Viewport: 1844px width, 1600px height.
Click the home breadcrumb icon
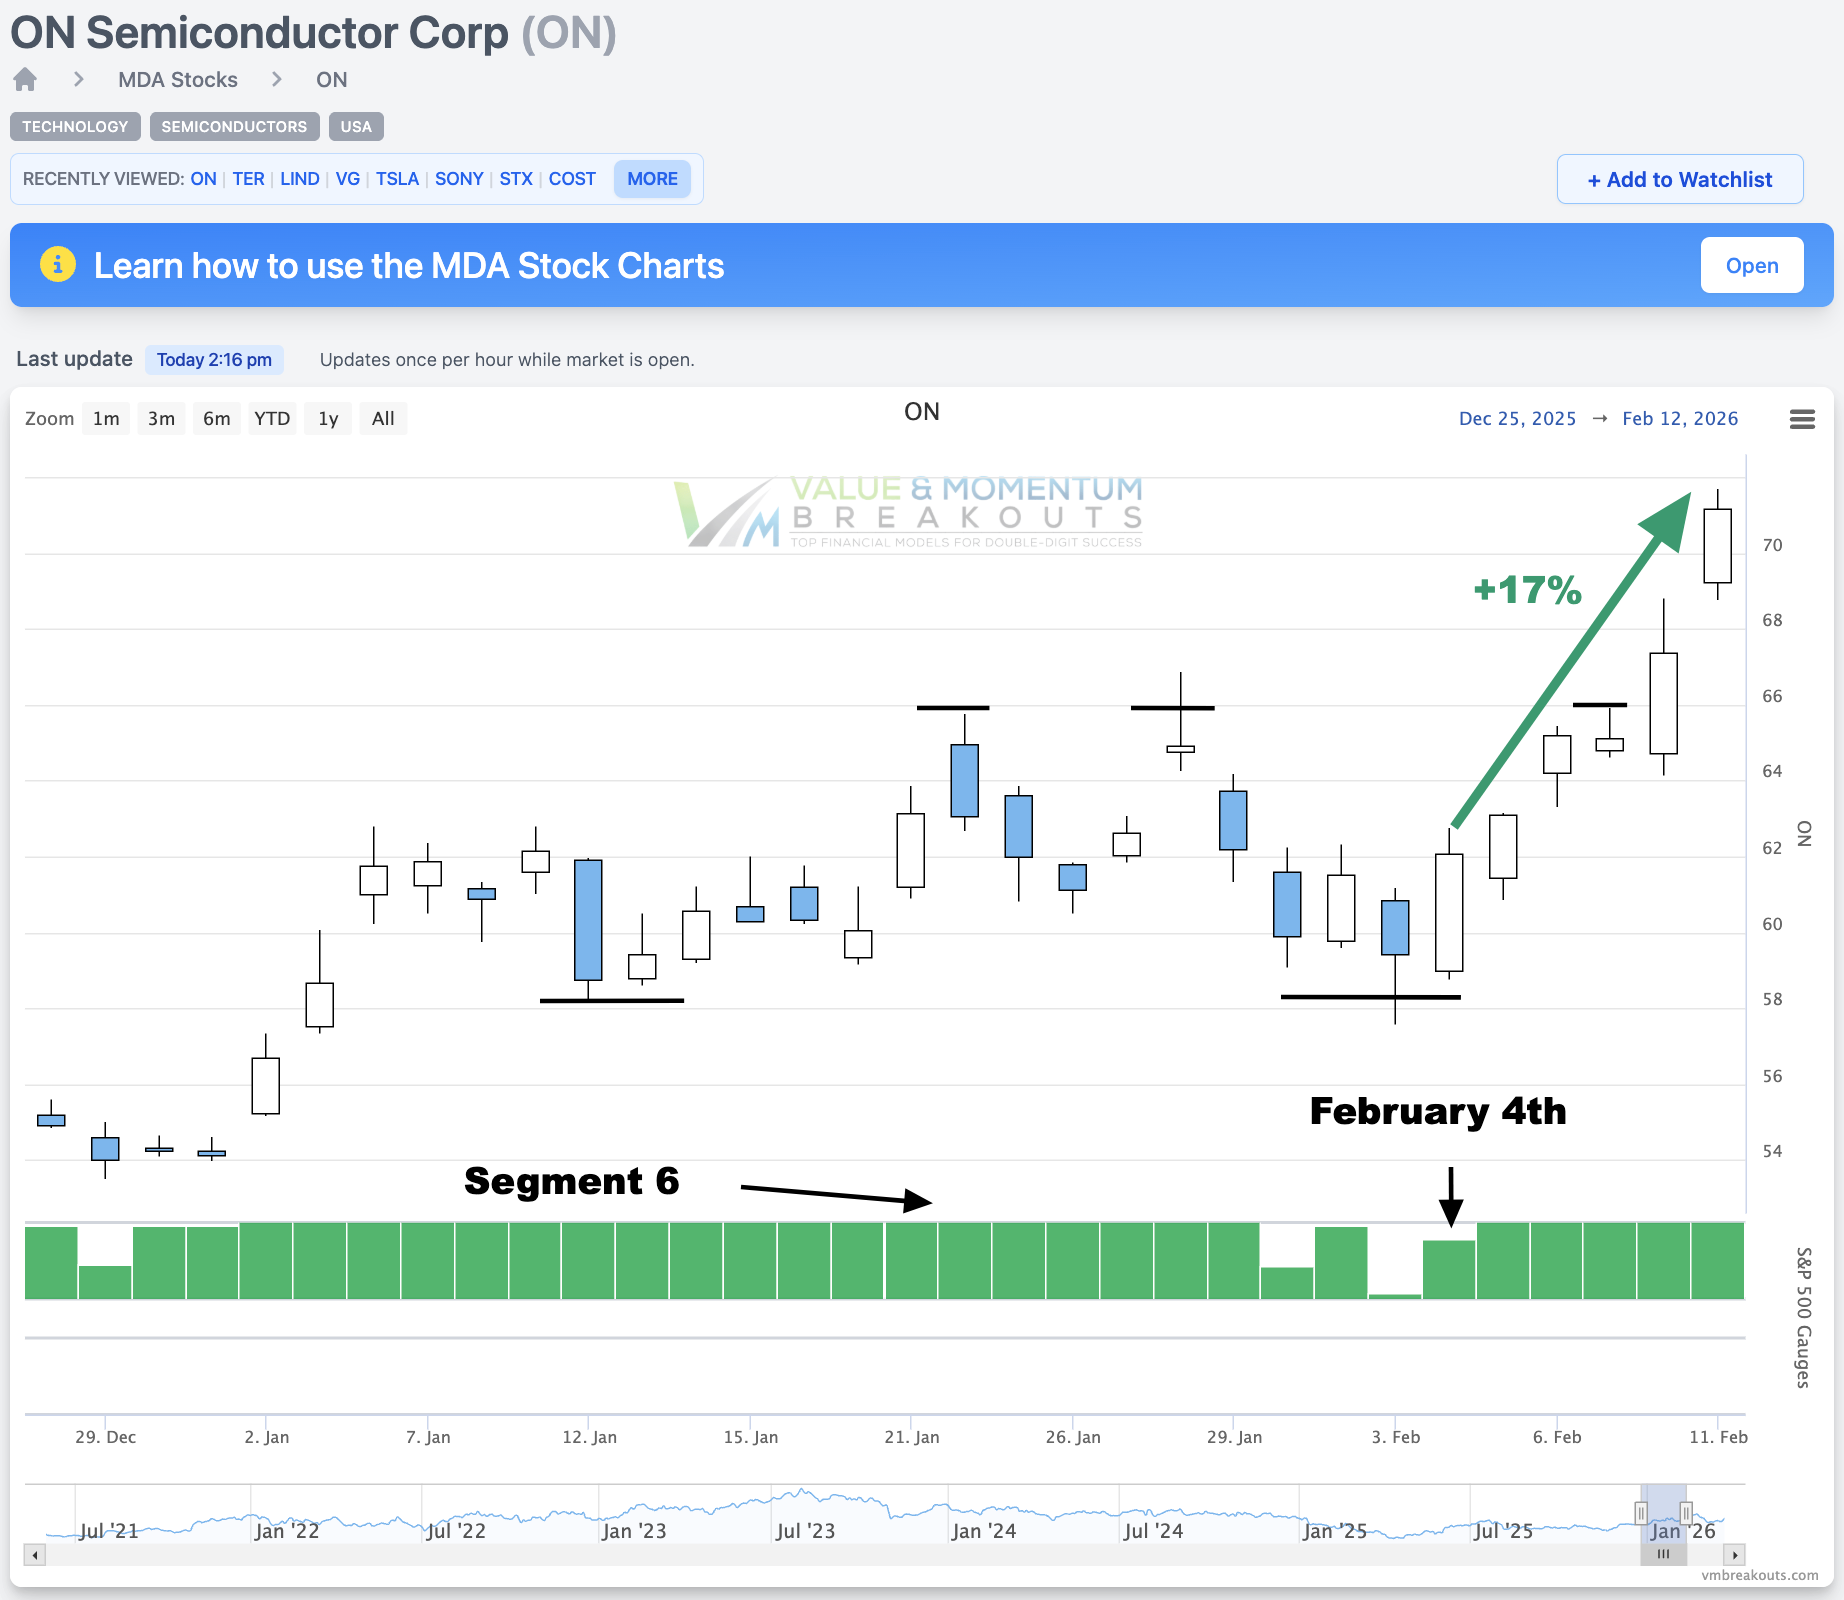point(25,79)
